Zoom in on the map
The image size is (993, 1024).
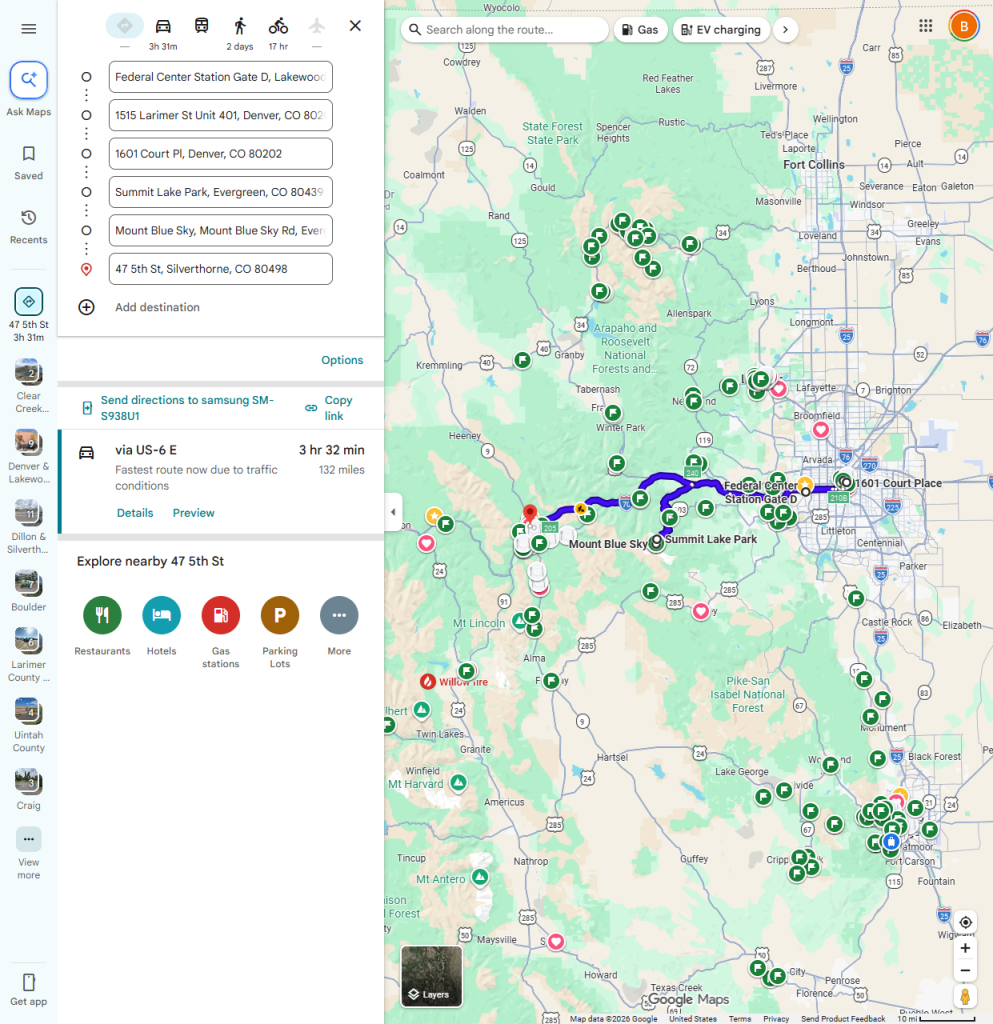(966, 948)
